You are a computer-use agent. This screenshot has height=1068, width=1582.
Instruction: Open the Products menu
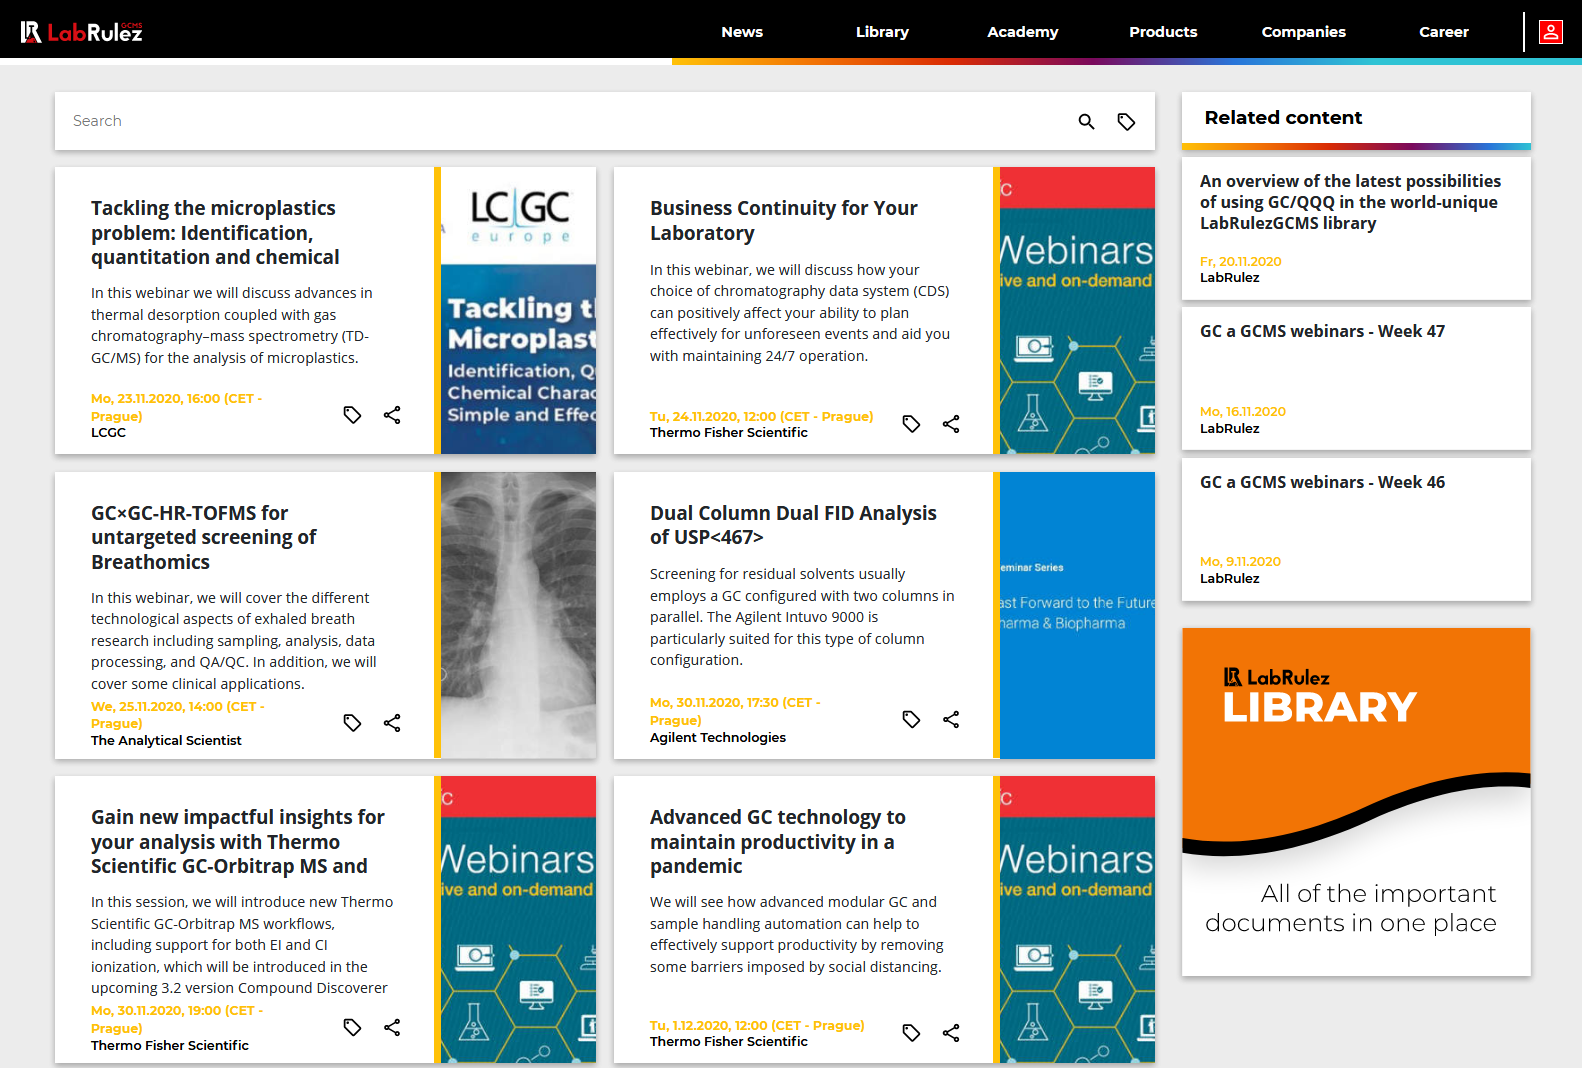[x=1163, y=32]
